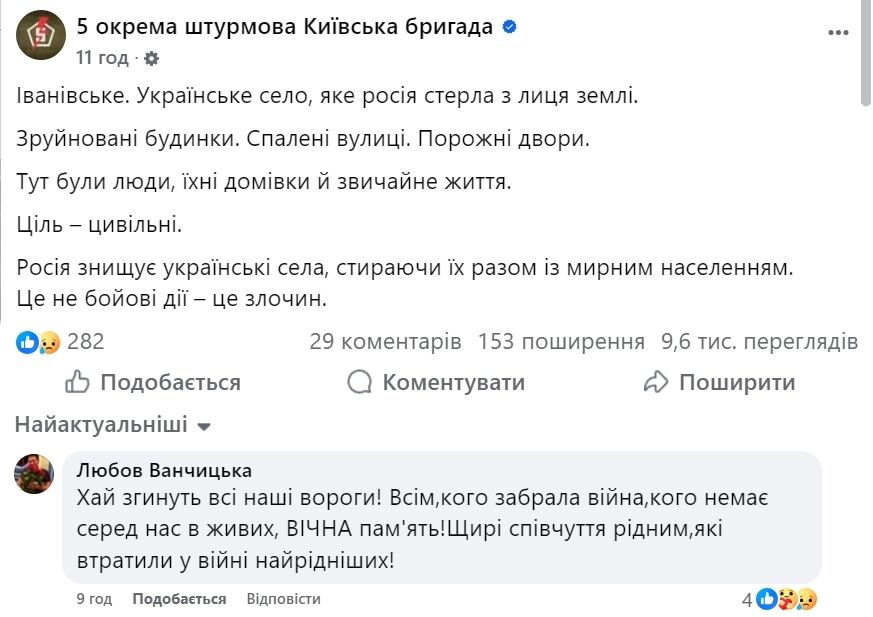Click the 29 коментарів link

pos(385,341)
